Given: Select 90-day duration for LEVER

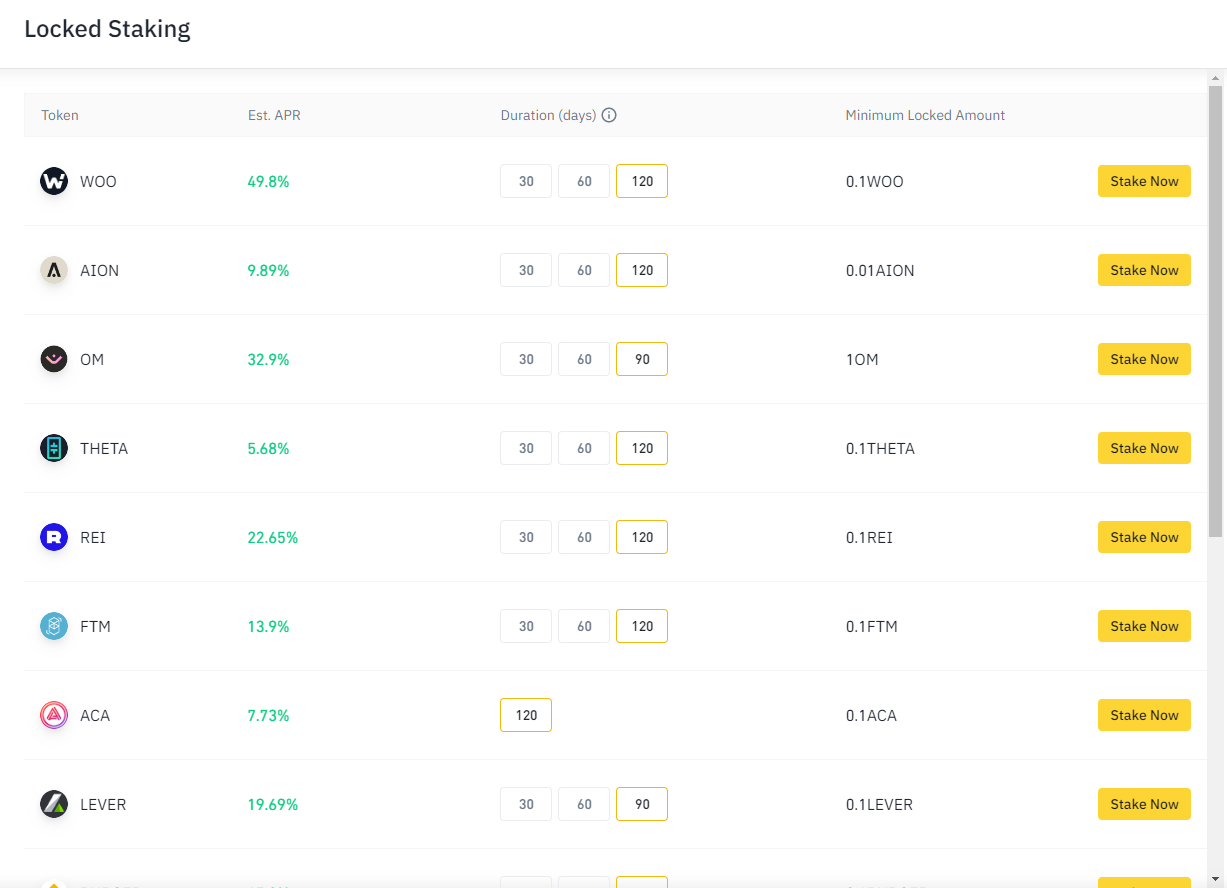Looking at the screenshot, I should point(642,804).
